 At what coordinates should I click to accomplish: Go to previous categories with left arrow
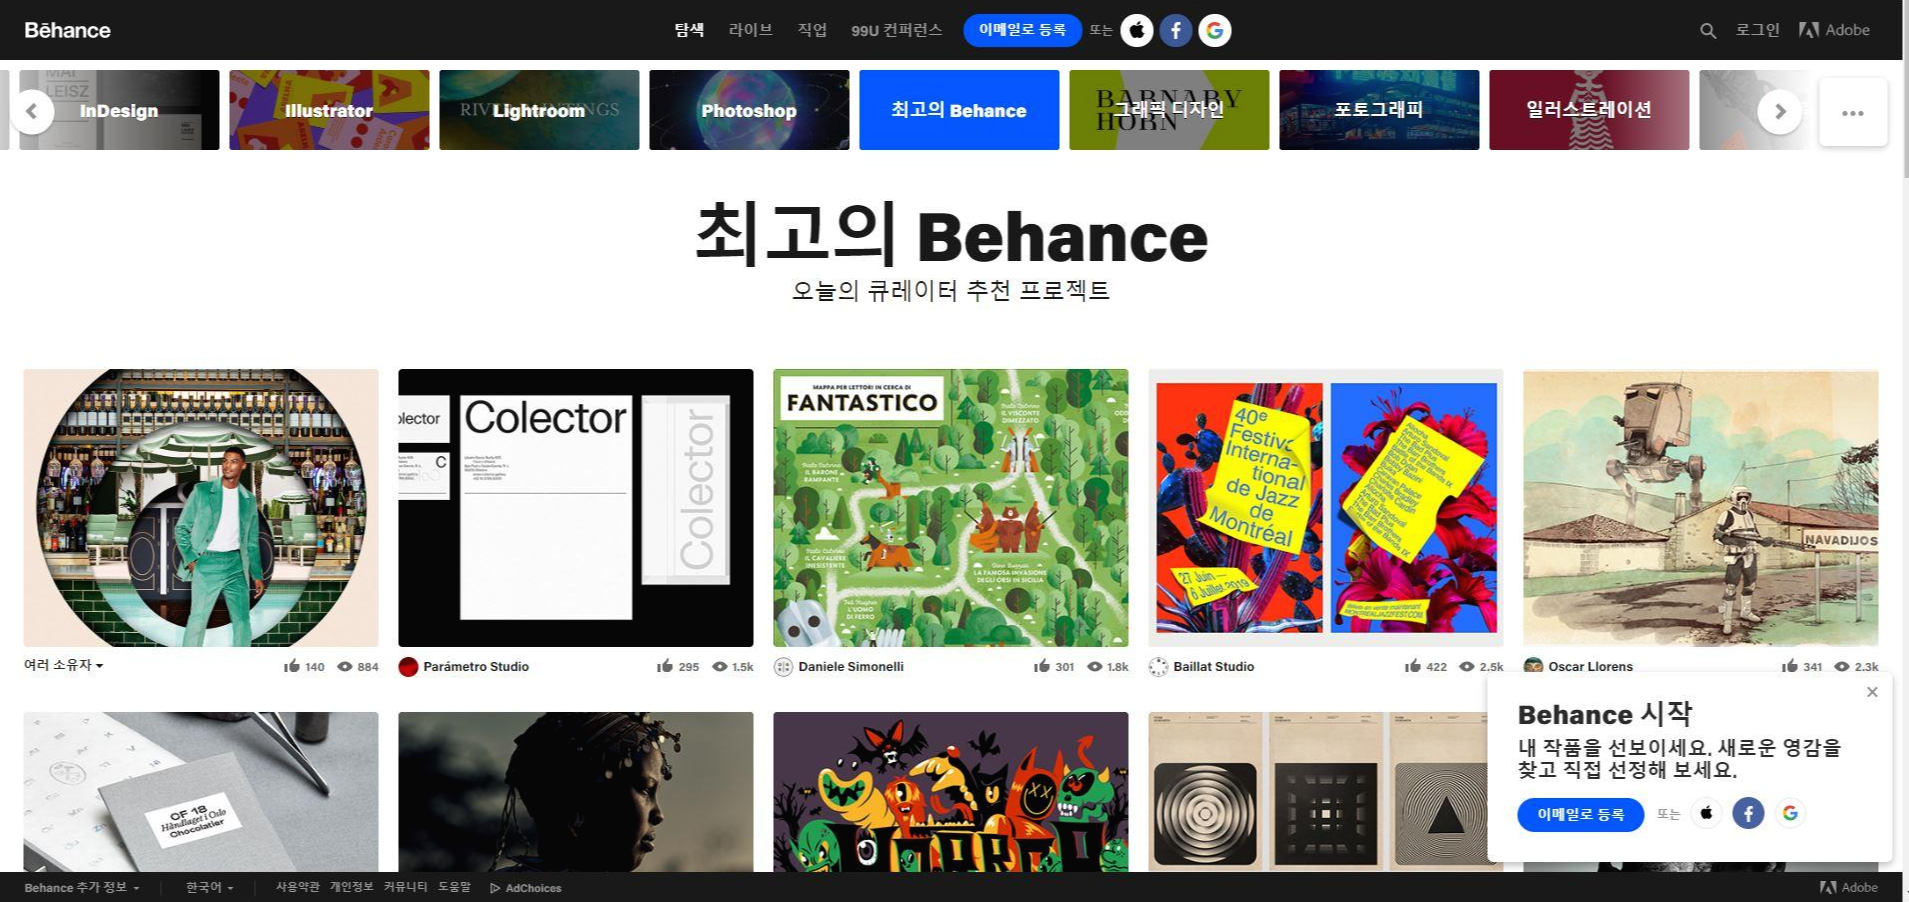coord(32,111)
